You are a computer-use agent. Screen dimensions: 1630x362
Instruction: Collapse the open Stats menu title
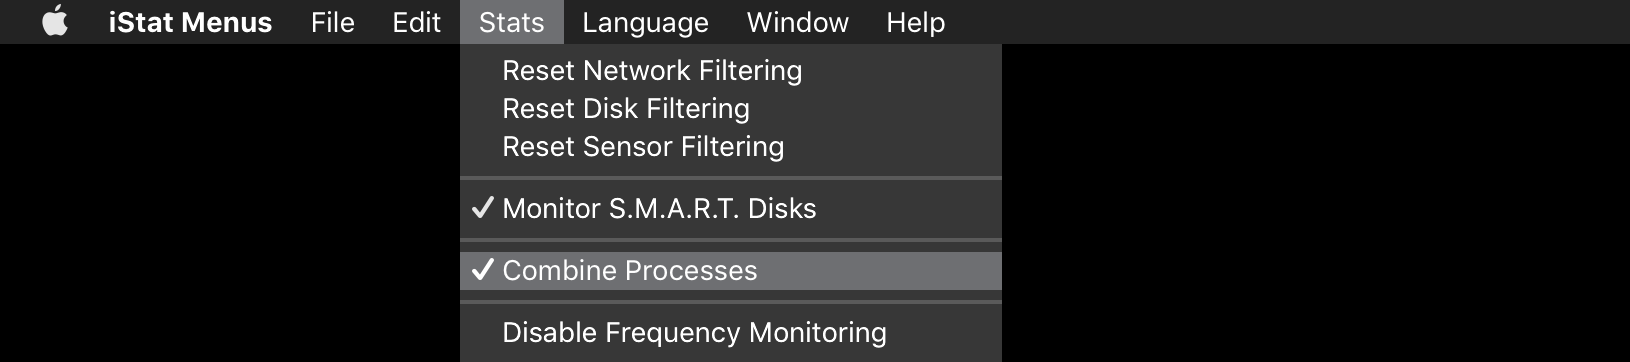coord(512,22)
